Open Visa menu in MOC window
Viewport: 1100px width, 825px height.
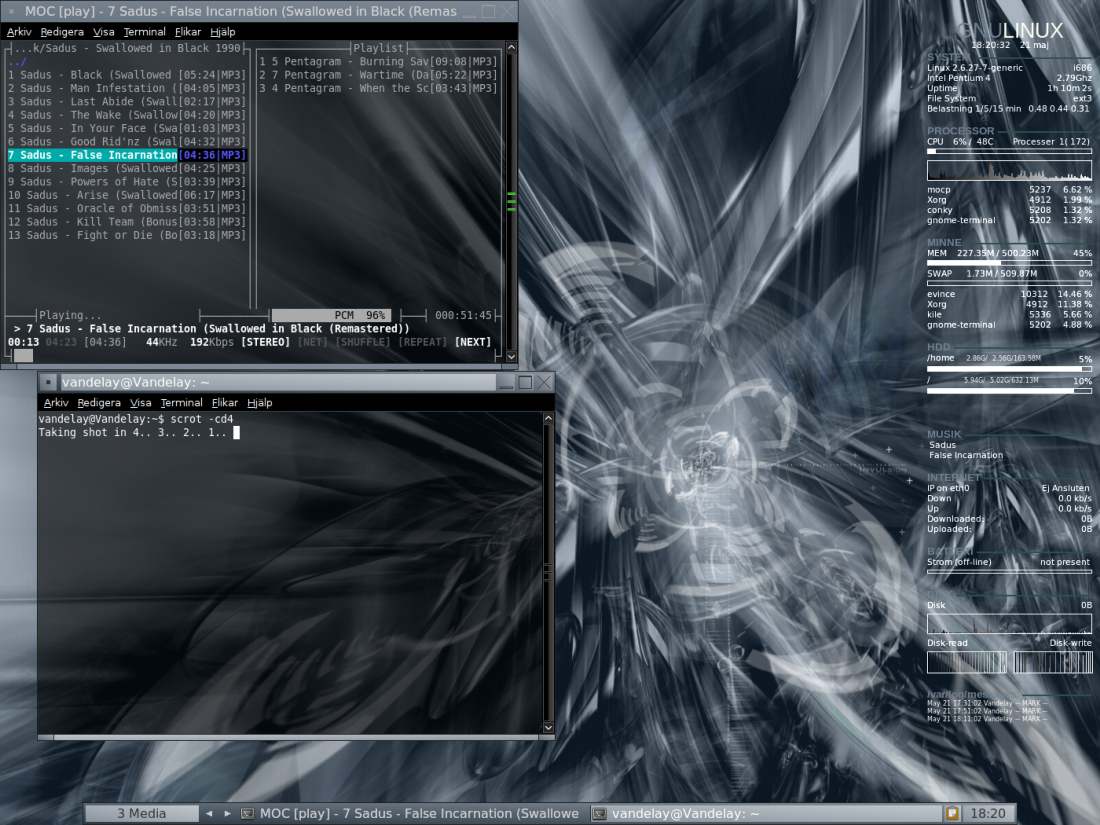point(103,32)
